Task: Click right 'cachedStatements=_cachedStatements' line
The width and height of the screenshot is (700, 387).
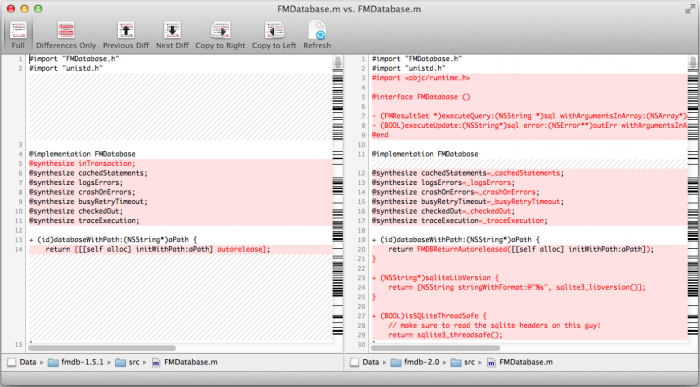Action: (529, 173)
